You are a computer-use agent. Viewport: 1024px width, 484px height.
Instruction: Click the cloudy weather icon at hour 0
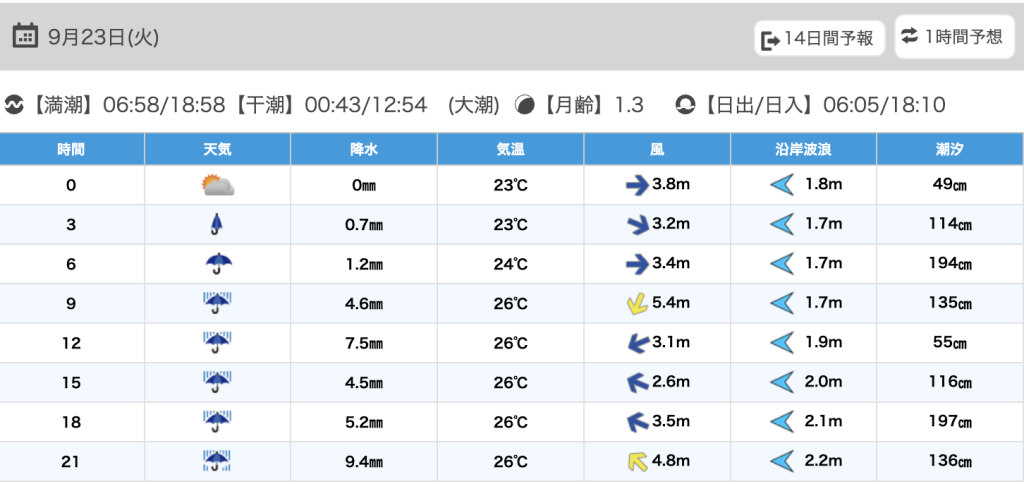pos(217,185)
